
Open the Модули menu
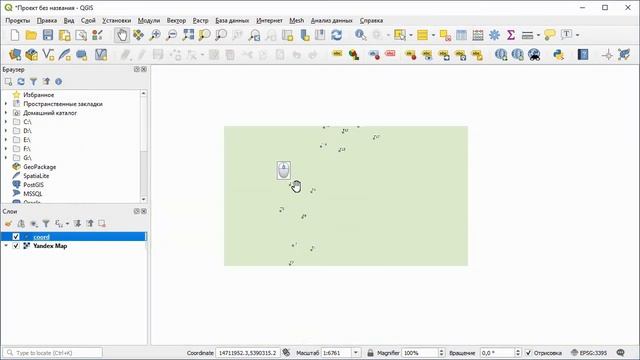pos(149,20)
